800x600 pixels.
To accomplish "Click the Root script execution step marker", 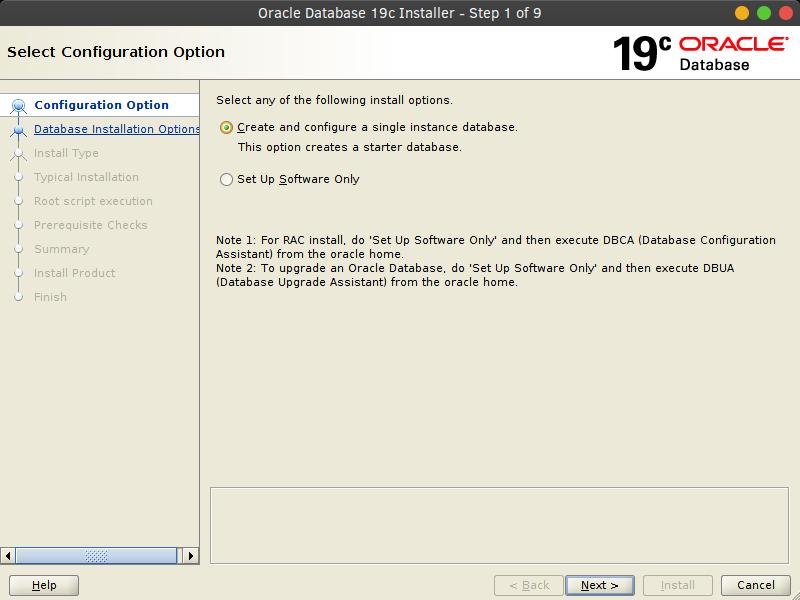I will (19, 202).
